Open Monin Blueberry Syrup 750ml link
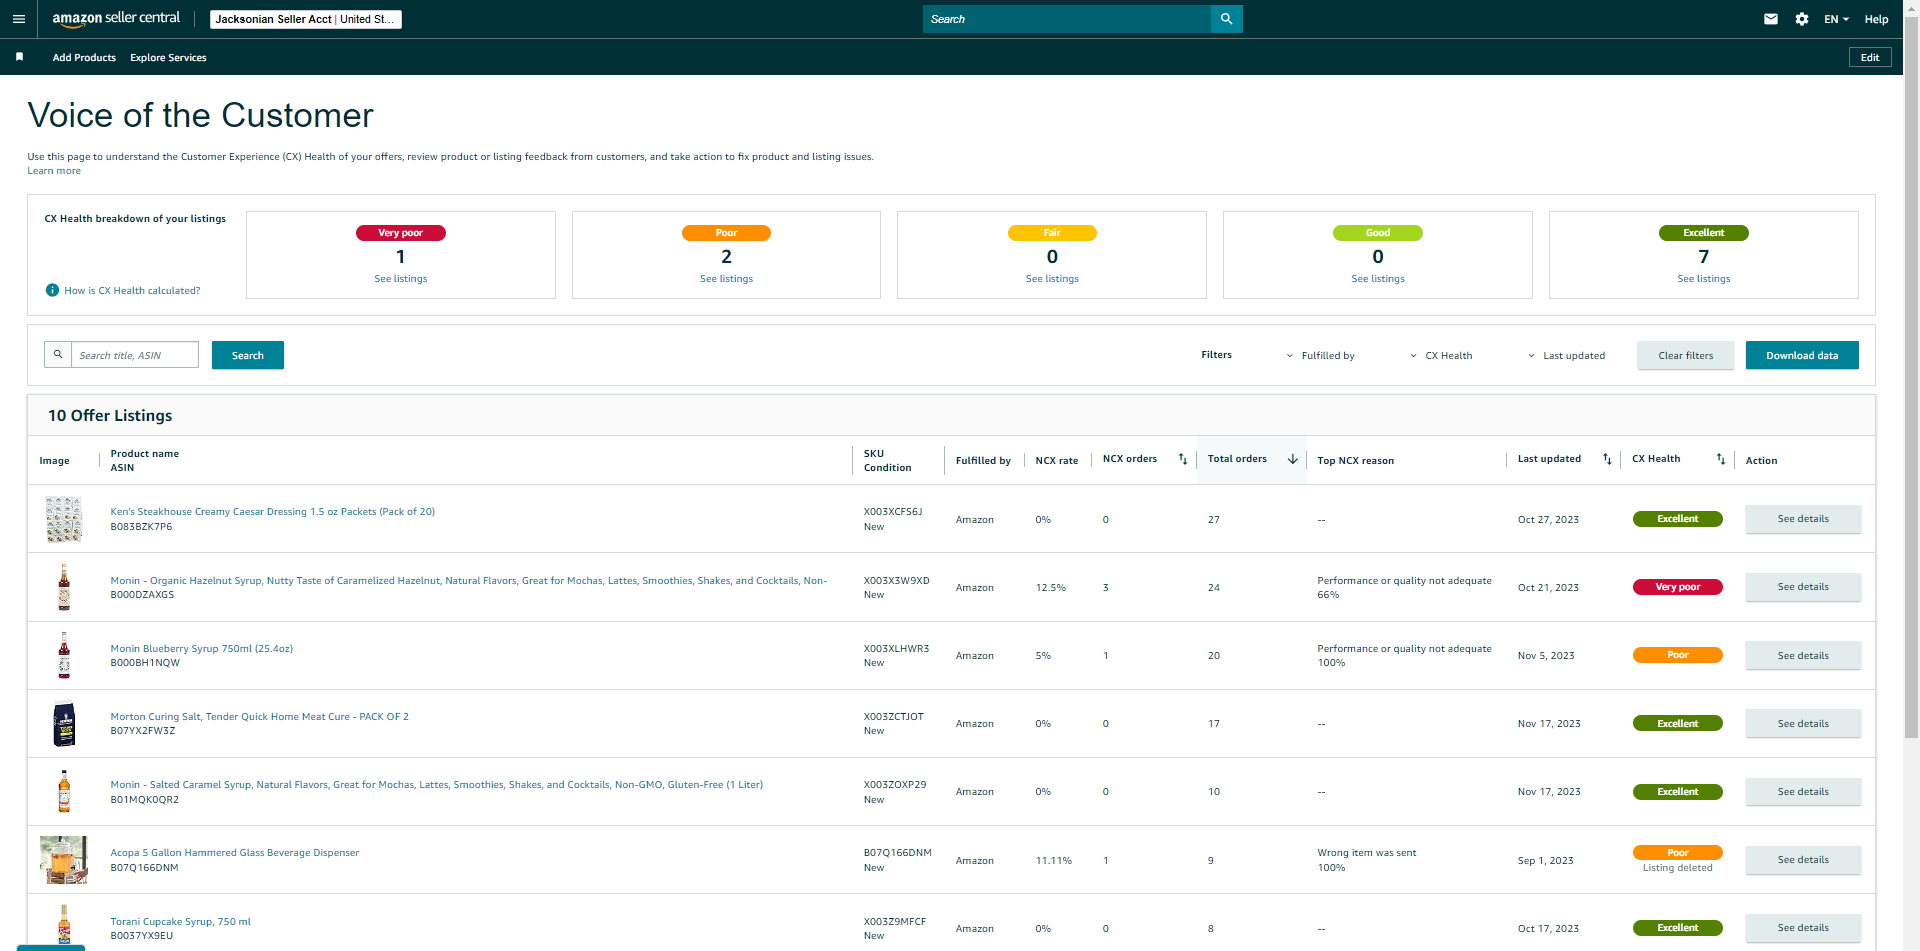The height and width of the screenshot is (951, 1920). (x=201, y=649)
